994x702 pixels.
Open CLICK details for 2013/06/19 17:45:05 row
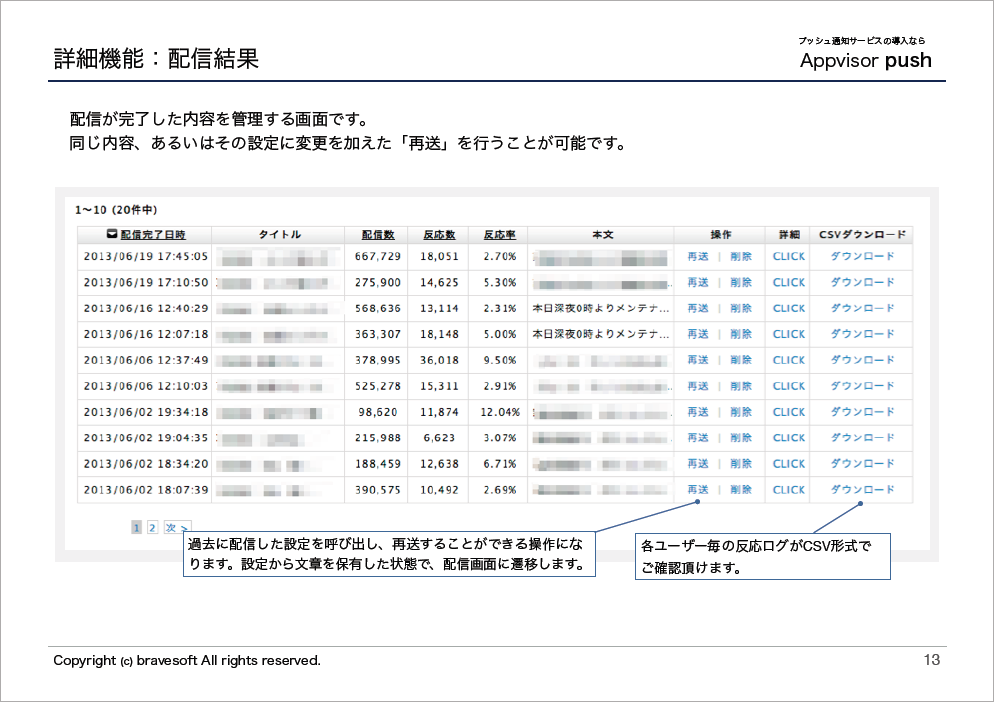pos(789,256)
